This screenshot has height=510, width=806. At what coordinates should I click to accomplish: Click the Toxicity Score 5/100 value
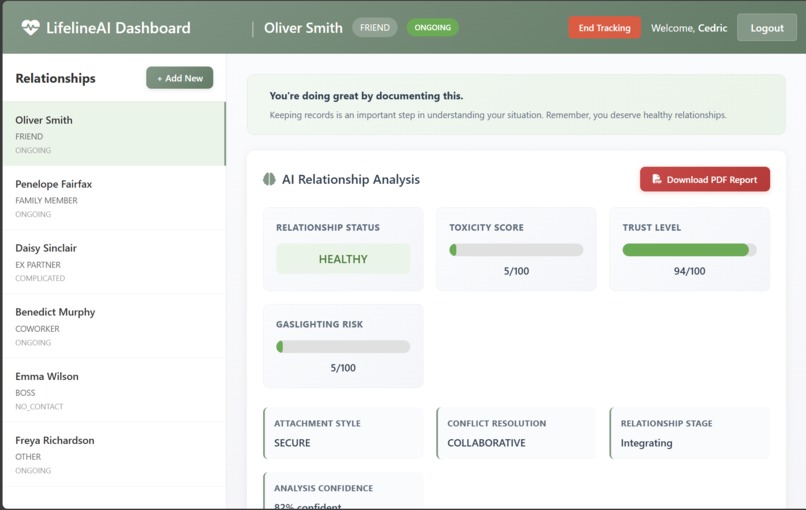(516, 271)
